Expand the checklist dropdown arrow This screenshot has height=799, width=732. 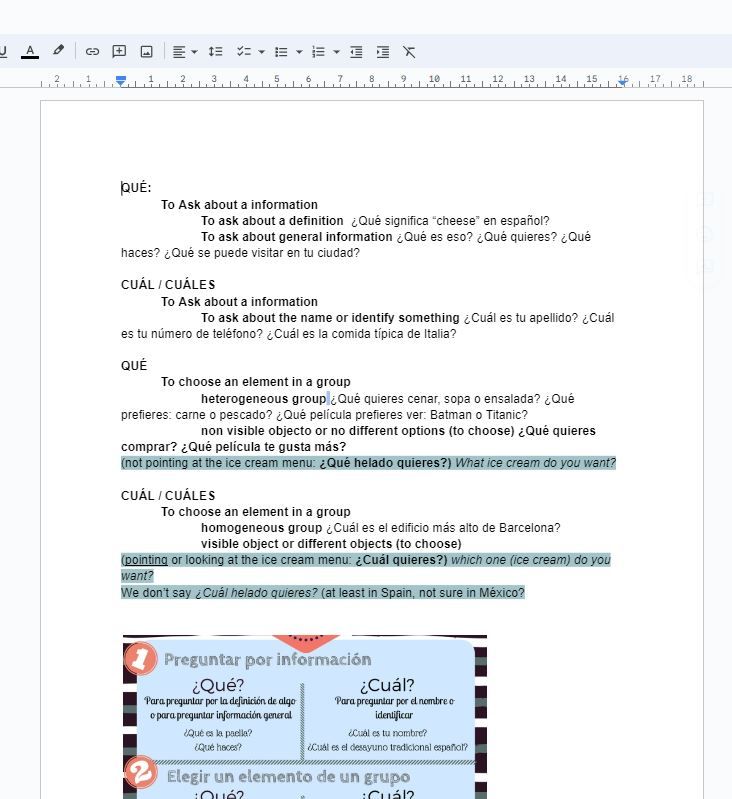pos(262,52)
